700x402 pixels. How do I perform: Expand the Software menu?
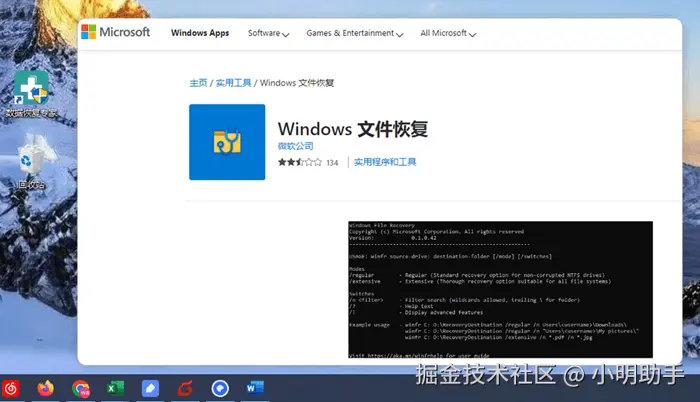click(x=268, y=34)
